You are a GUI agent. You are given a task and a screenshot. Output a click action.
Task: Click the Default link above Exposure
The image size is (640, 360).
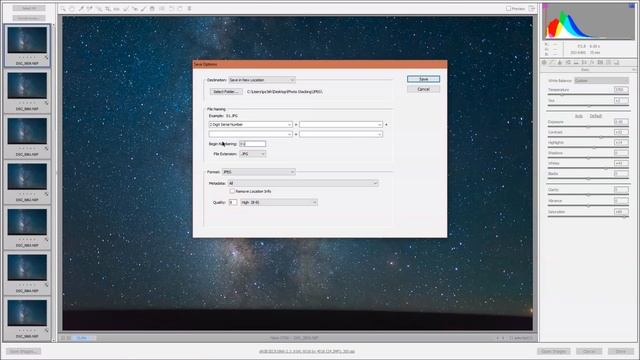(x=596, y=116)
